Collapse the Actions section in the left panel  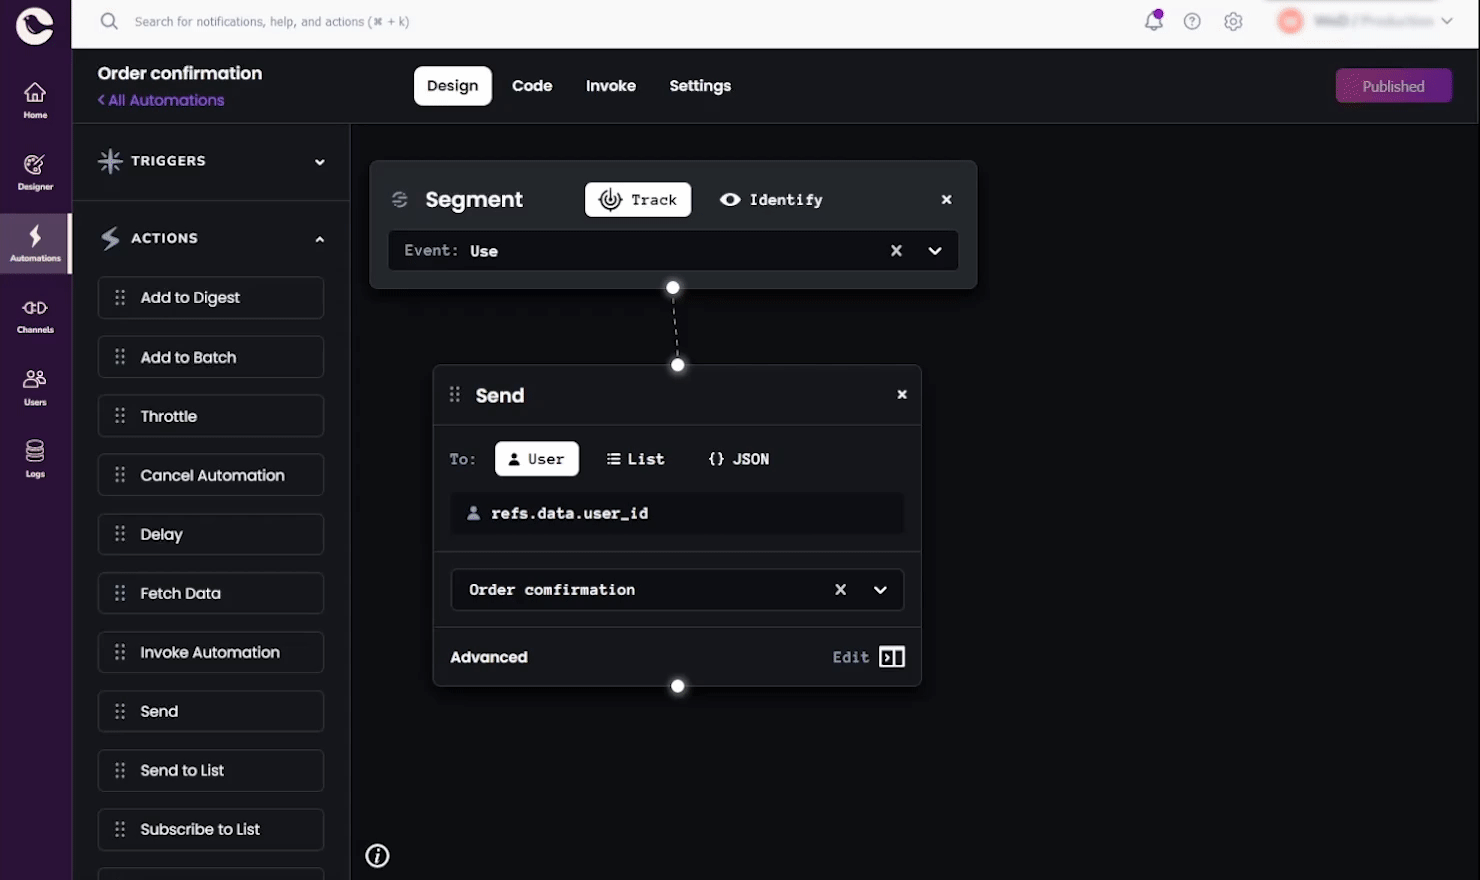click(x=319, y=239)
